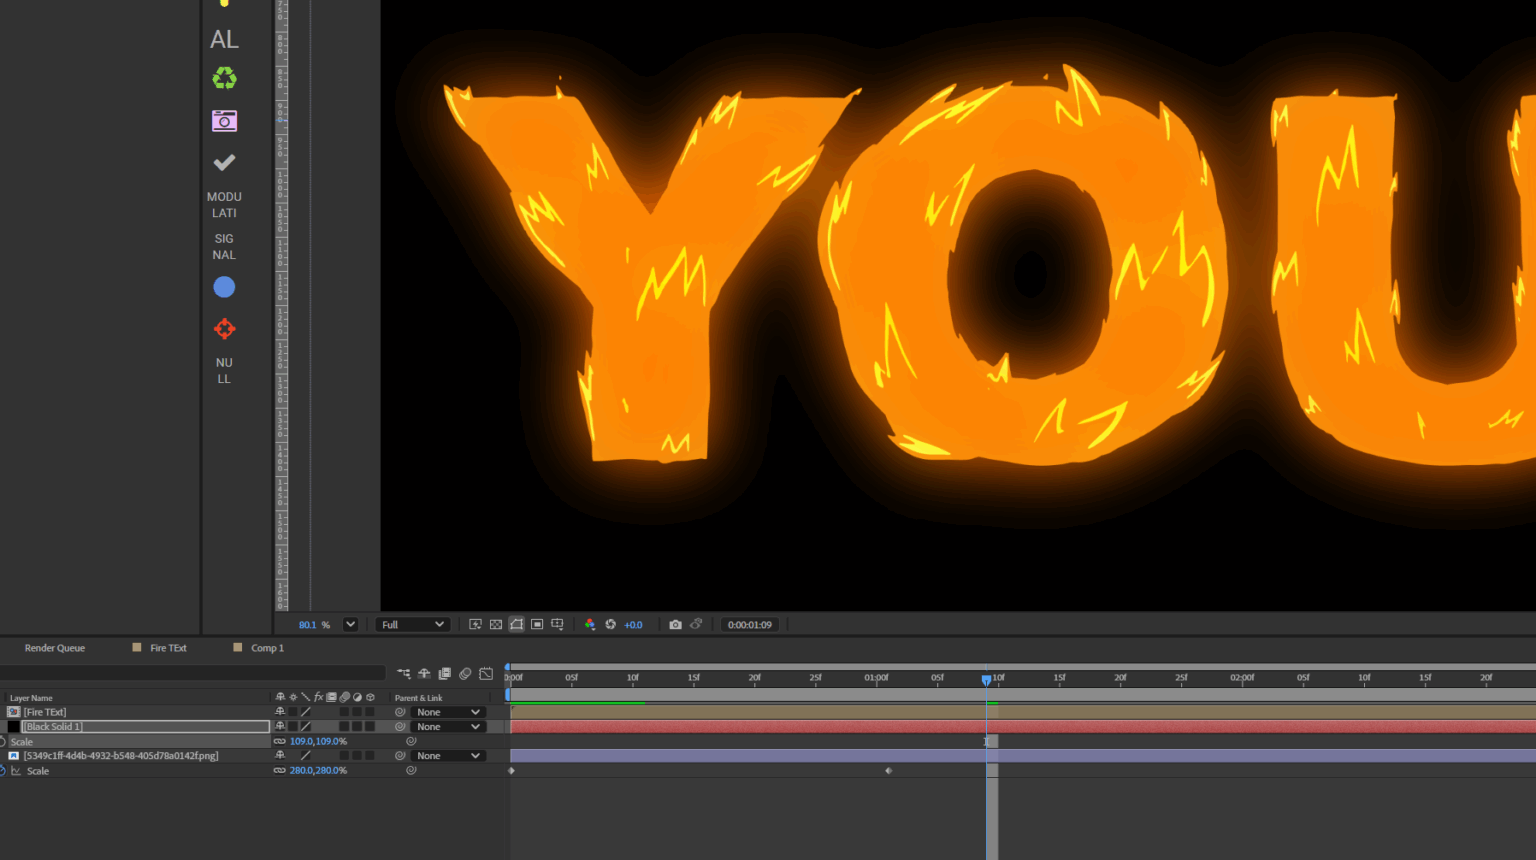Take a snapshot with the camera icon
Image resolution: width=1536 pixels, height=860 pixels.
click(675, 624)
